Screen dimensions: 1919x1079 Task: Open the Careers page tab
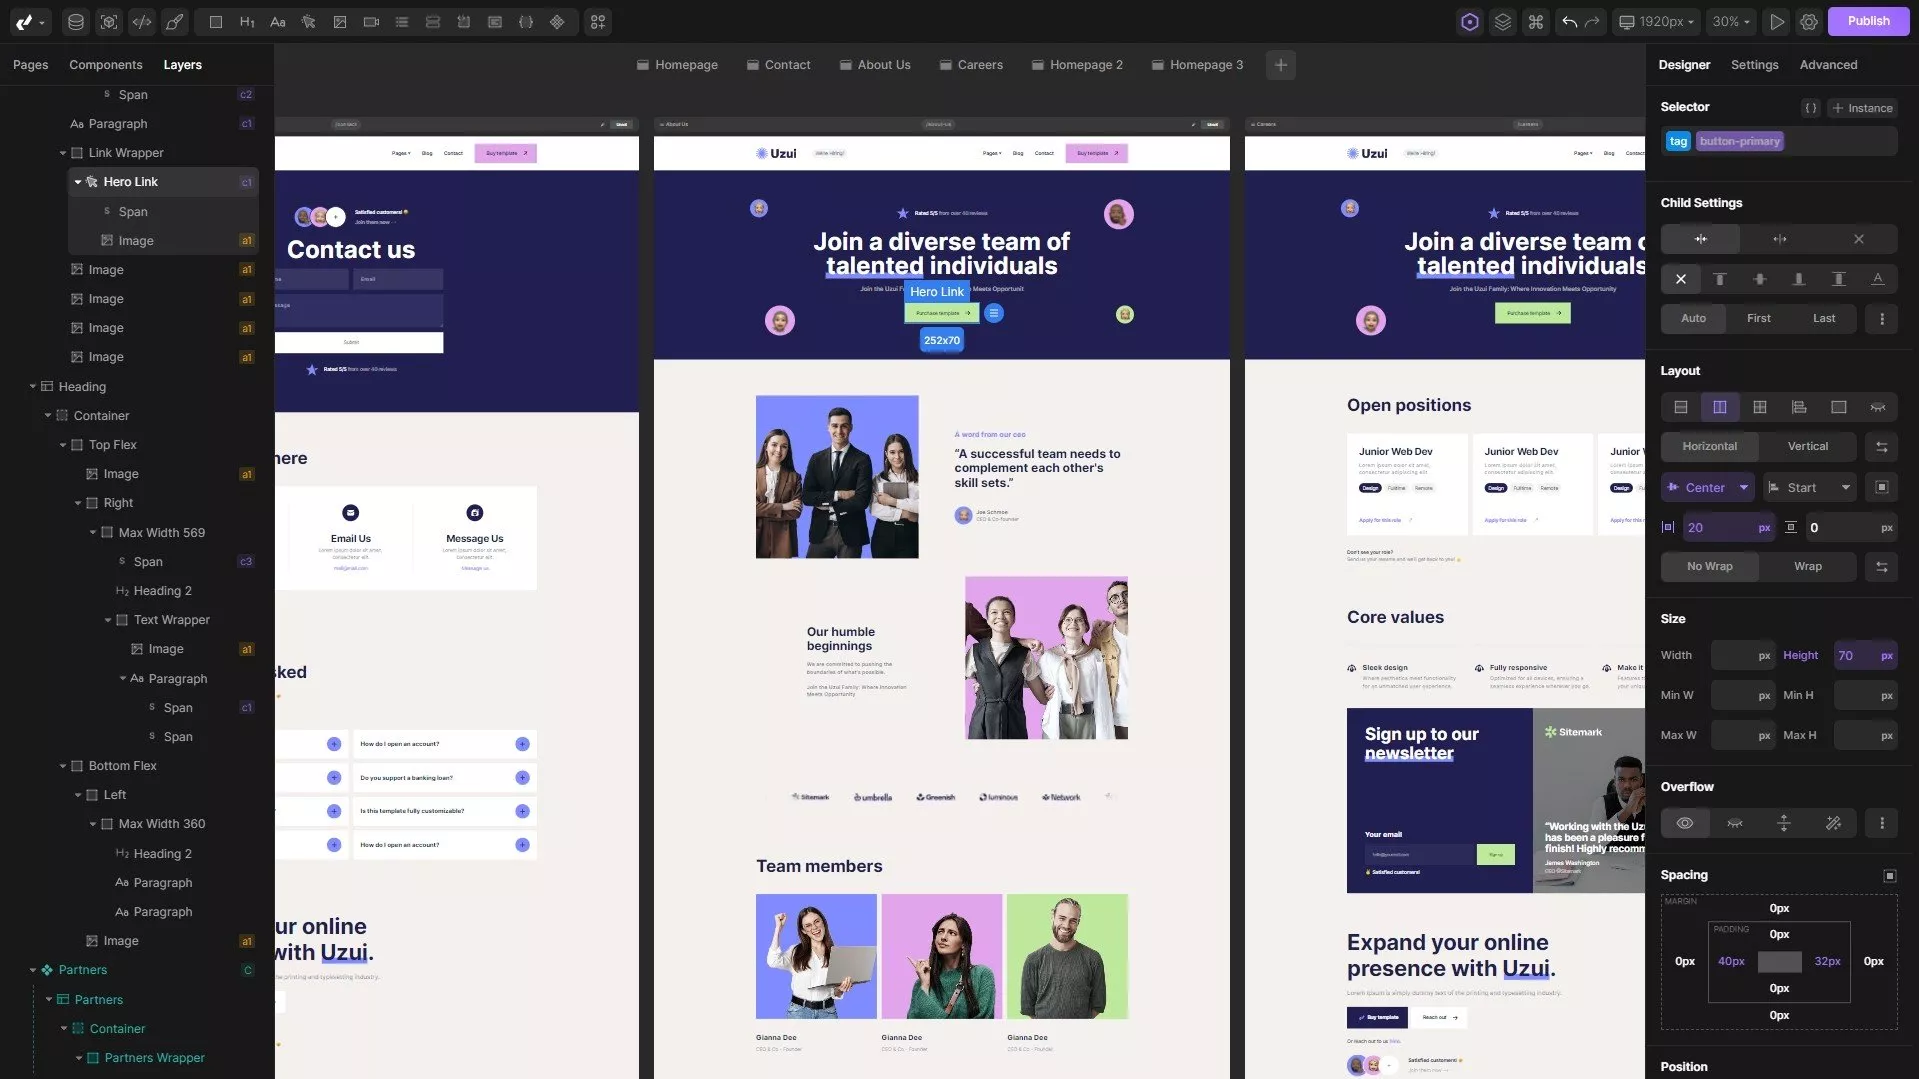pyautogui.click(x=970, y=65)
